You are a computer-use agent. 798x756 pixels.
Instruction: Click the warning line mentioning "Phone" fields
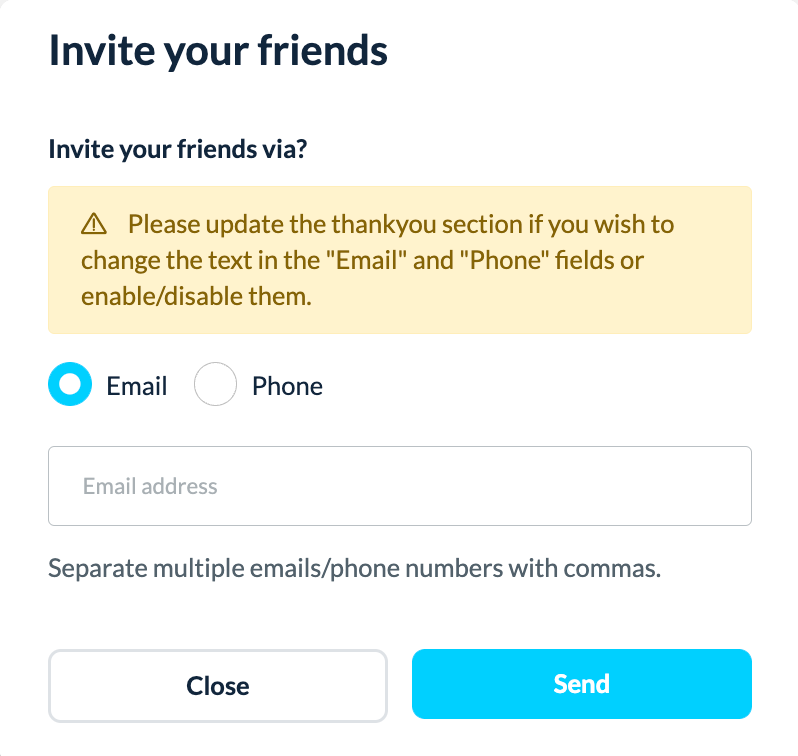tap(362, 260)
